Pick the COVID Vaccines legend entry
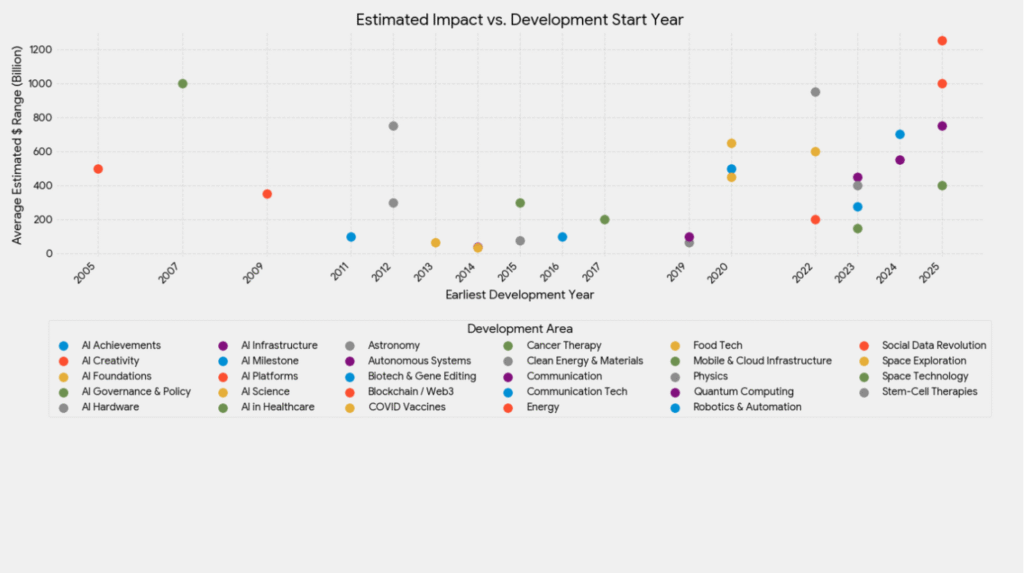This screenshot has width=1024, height=573. click(x=407, y=407)
